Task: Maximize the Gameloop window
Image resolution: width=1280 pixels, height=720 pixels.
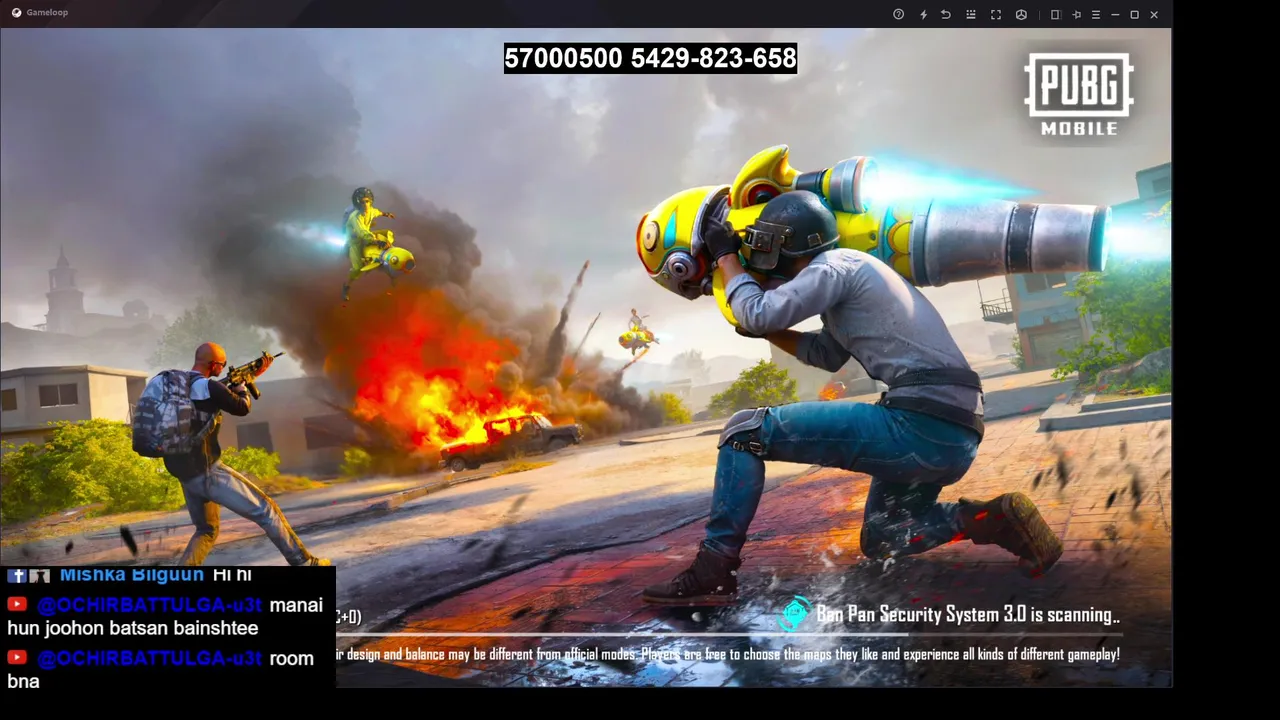Action: (1134, 14)
